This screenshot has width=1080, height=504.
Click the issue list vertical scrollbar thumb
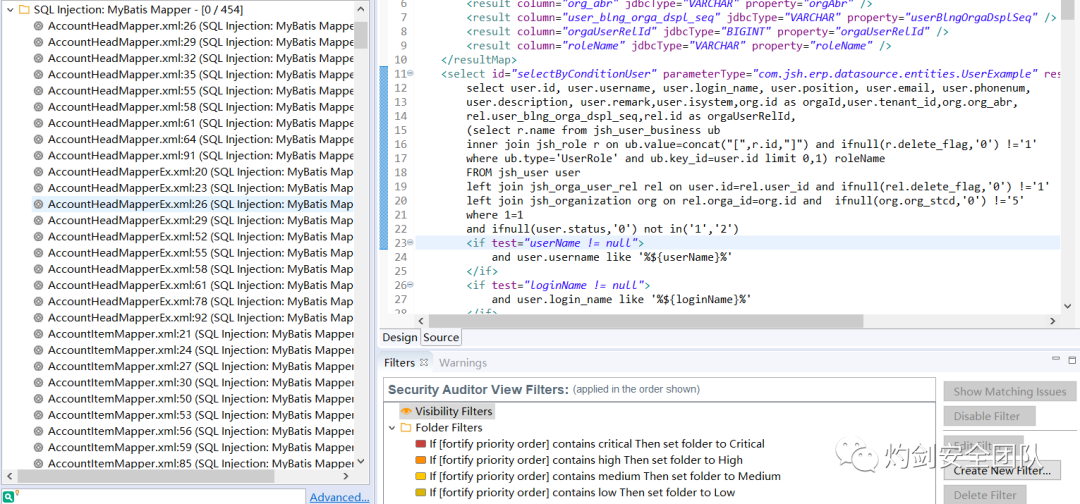pos(361,34)
